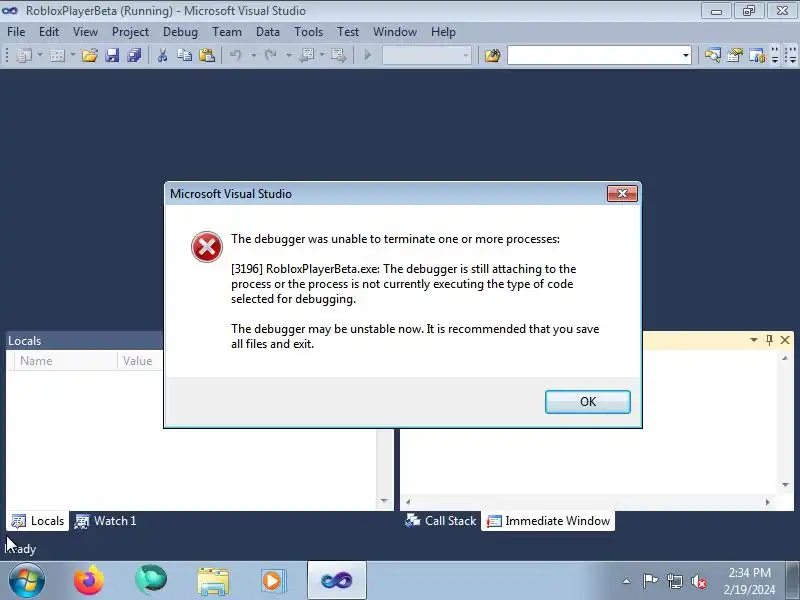
Task: Open the Data menu
Action: pyautogui.click(x=268, y=32)
